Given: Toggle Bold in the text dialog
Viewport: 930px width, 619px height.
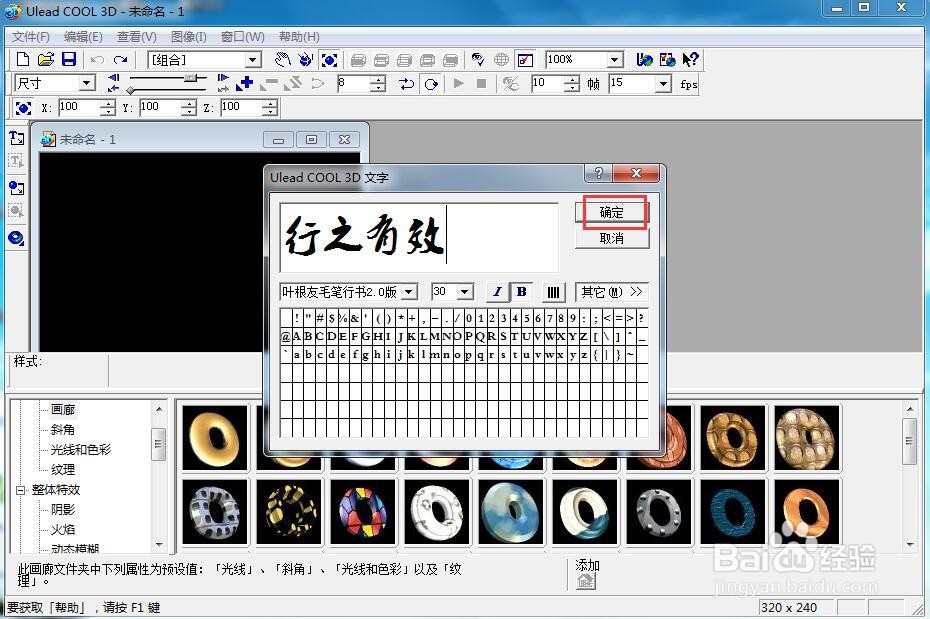Looking at the screenshot, I should point(521,292).
